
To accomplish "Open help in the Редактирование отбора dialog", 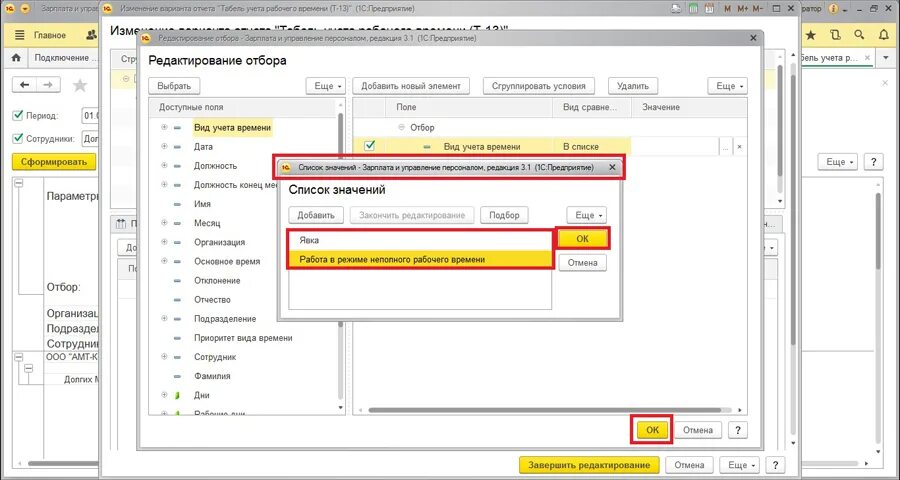I will [x=738, y=430].
